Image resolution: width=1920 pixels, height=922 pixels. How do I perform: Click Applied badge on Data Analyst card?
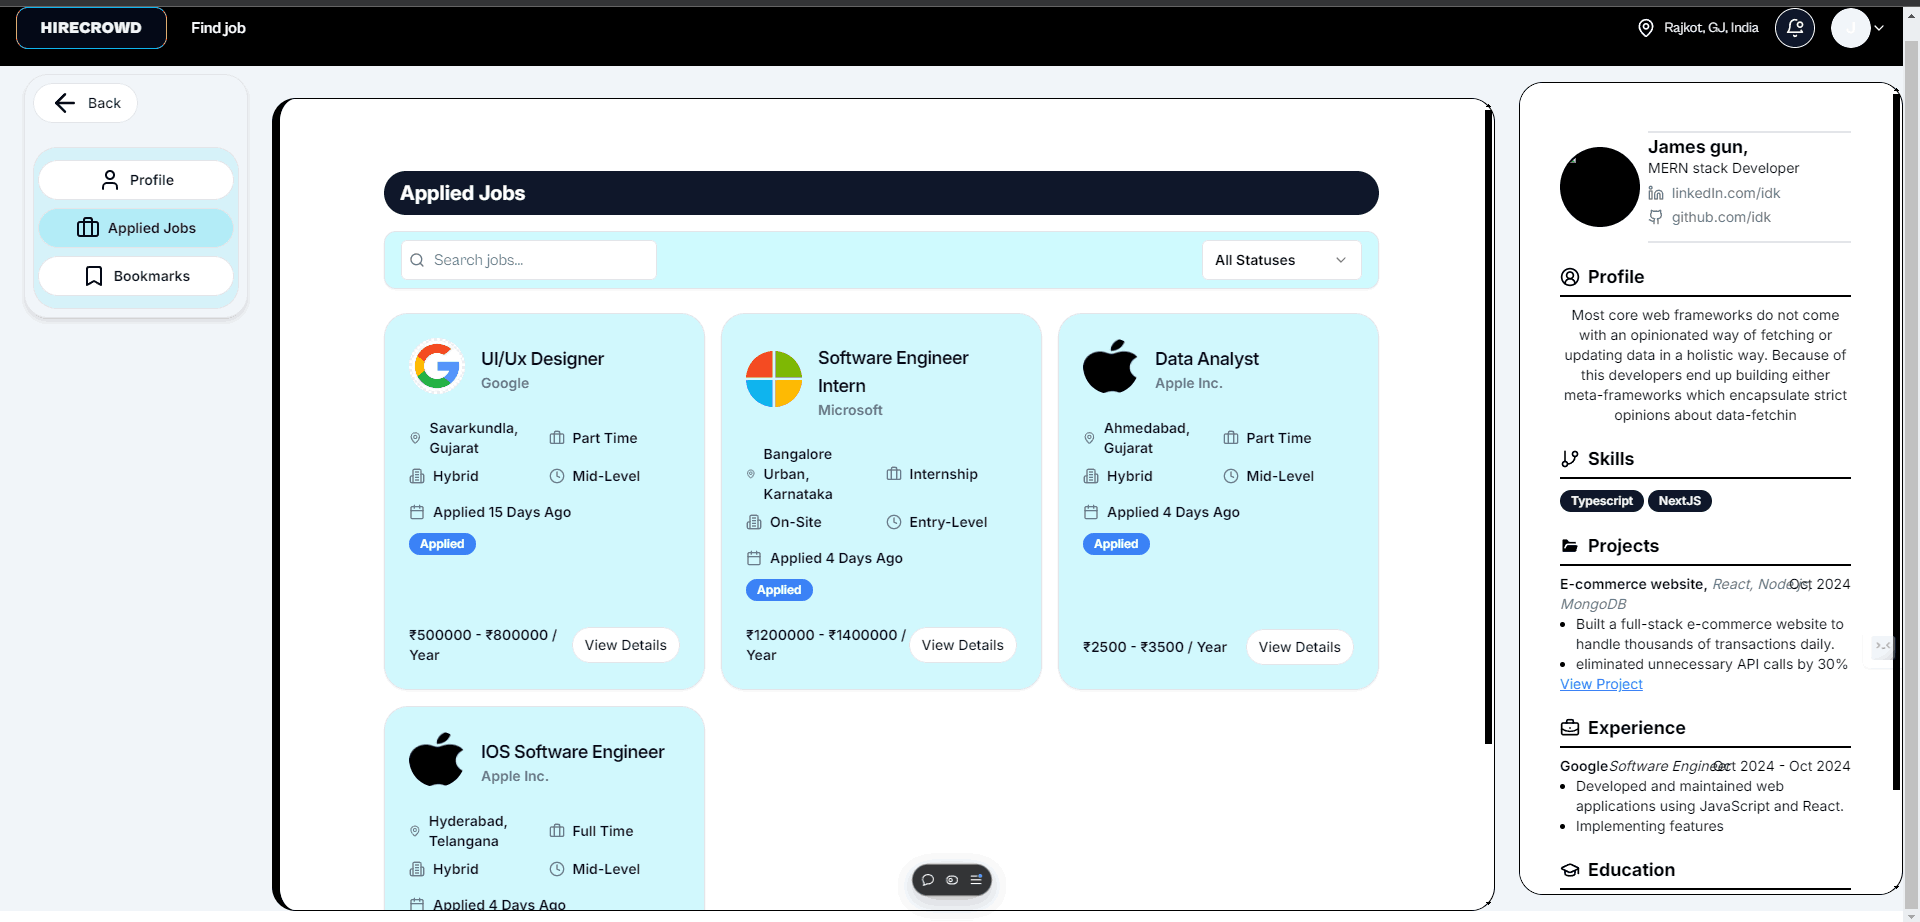coord(1116,544)
